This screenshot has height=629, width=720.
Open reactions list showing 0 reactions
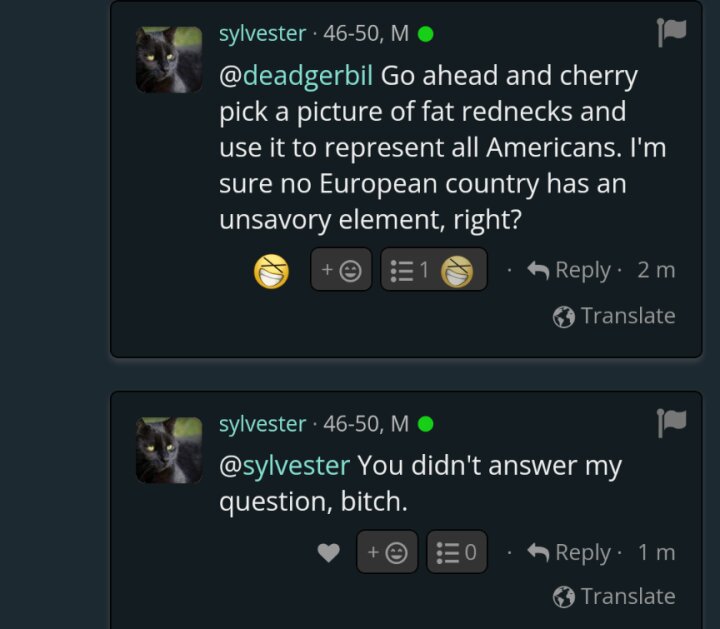[457, 552]
